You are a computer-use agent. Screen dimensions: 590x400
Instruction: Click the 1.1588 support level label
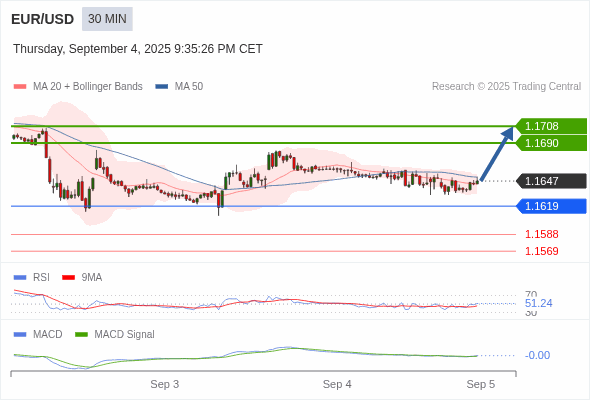coord(542,234)
